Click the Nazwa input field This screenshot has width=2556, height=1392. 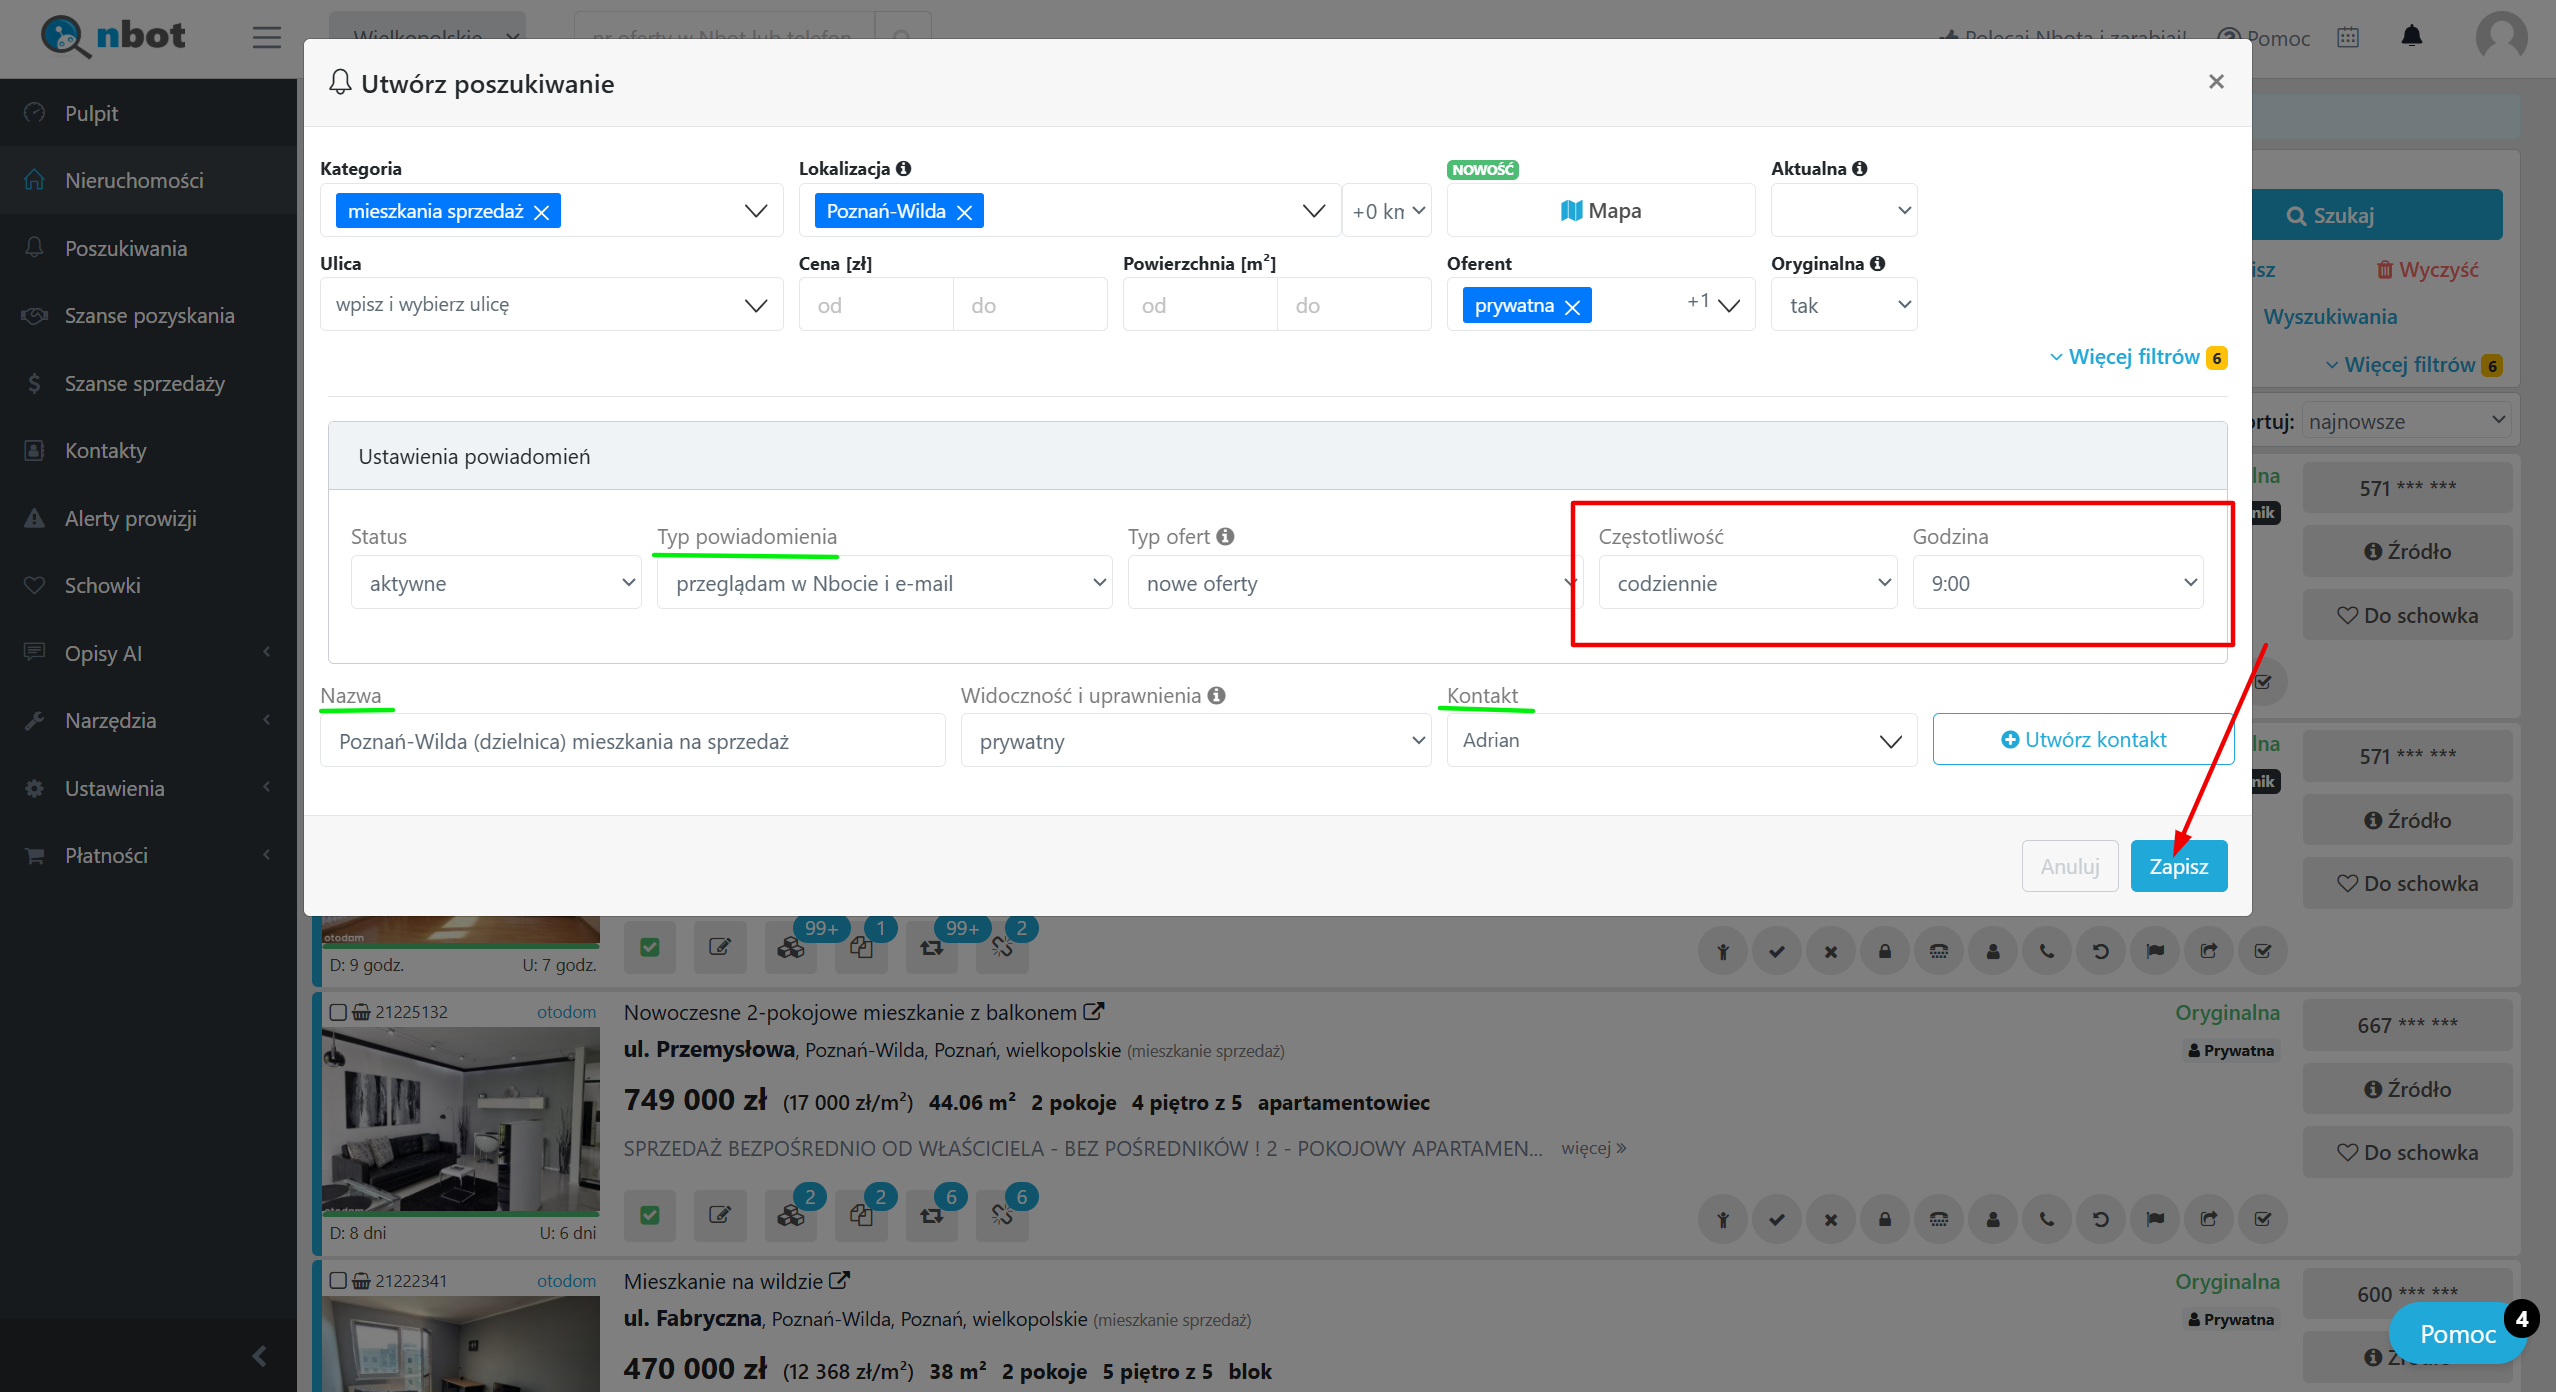point(632,741)
